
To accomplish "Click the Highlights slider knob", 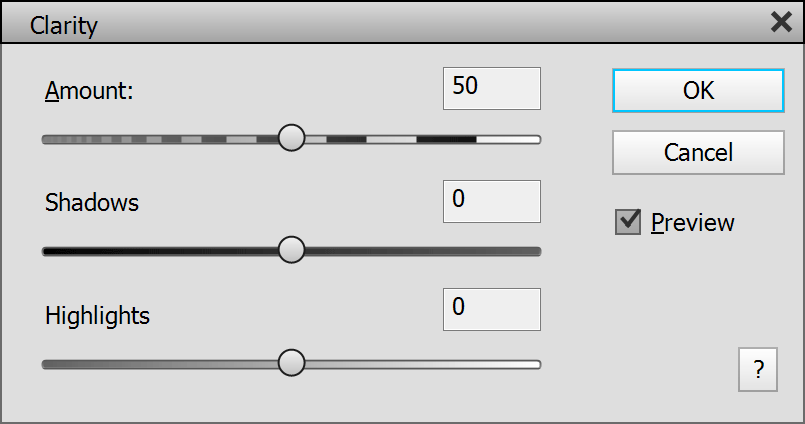I will pyautogui.click(x=291, y=363).
